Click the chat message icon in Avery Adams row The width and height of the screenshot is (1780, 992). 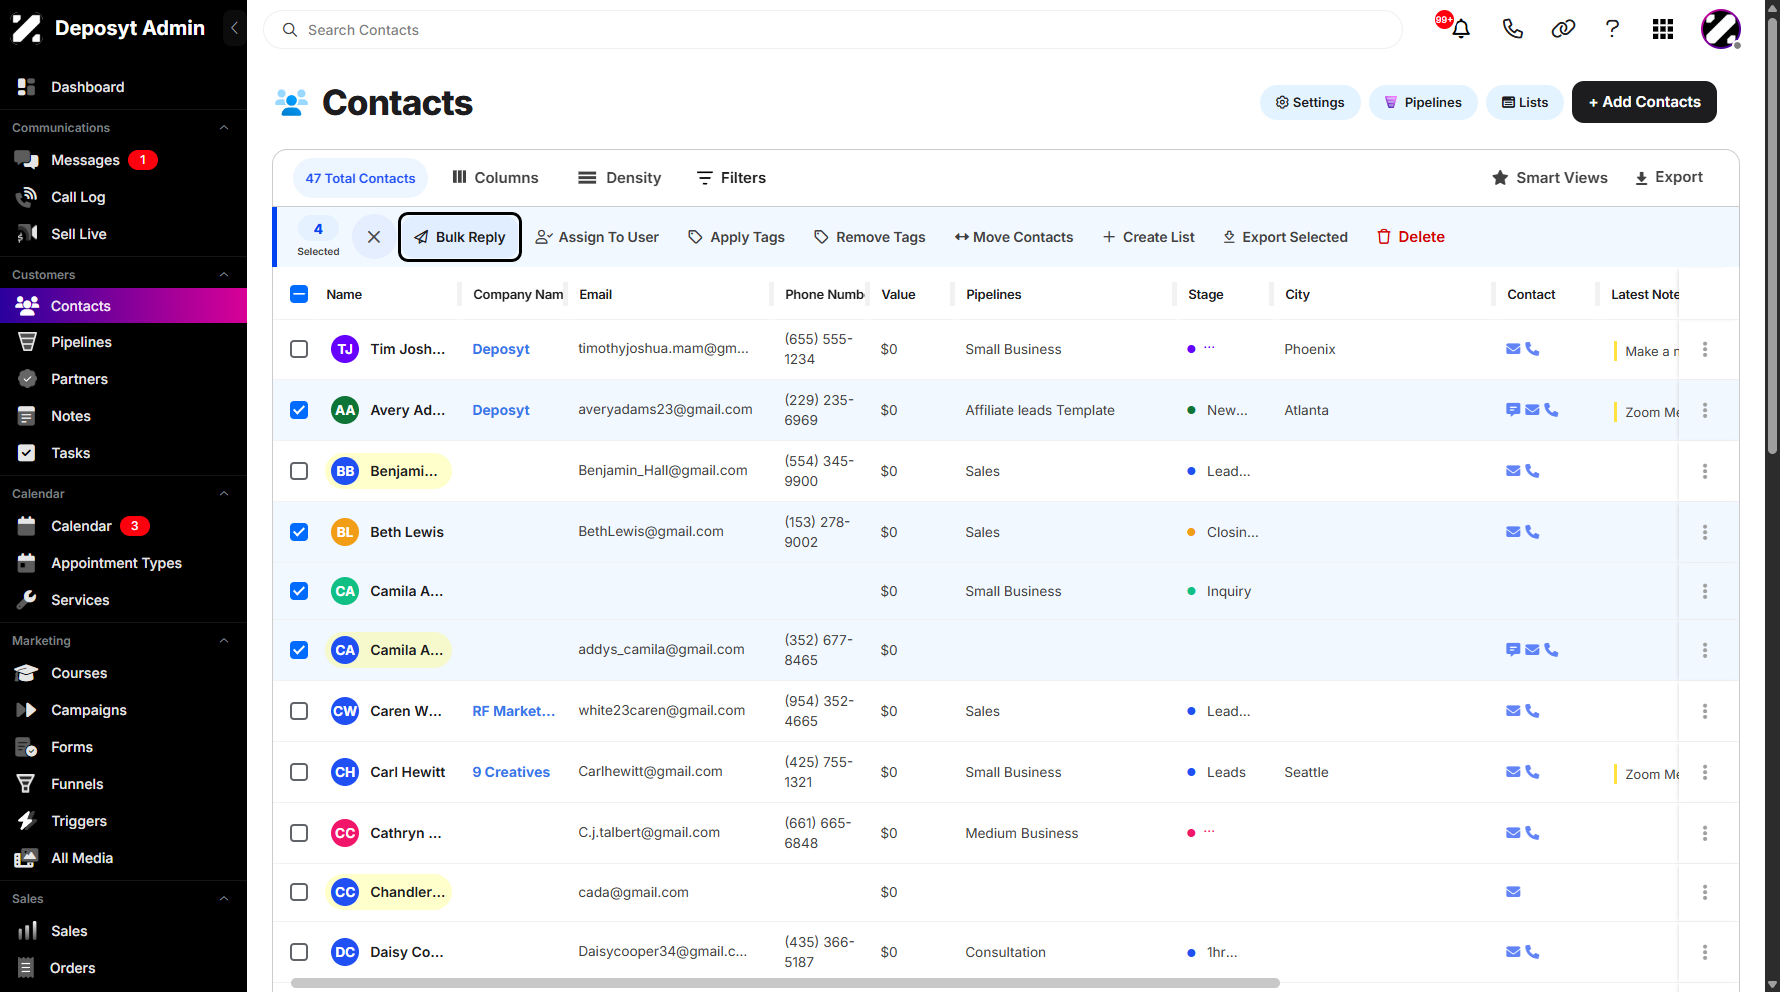pyautogui.click(x=1513, y=410)
